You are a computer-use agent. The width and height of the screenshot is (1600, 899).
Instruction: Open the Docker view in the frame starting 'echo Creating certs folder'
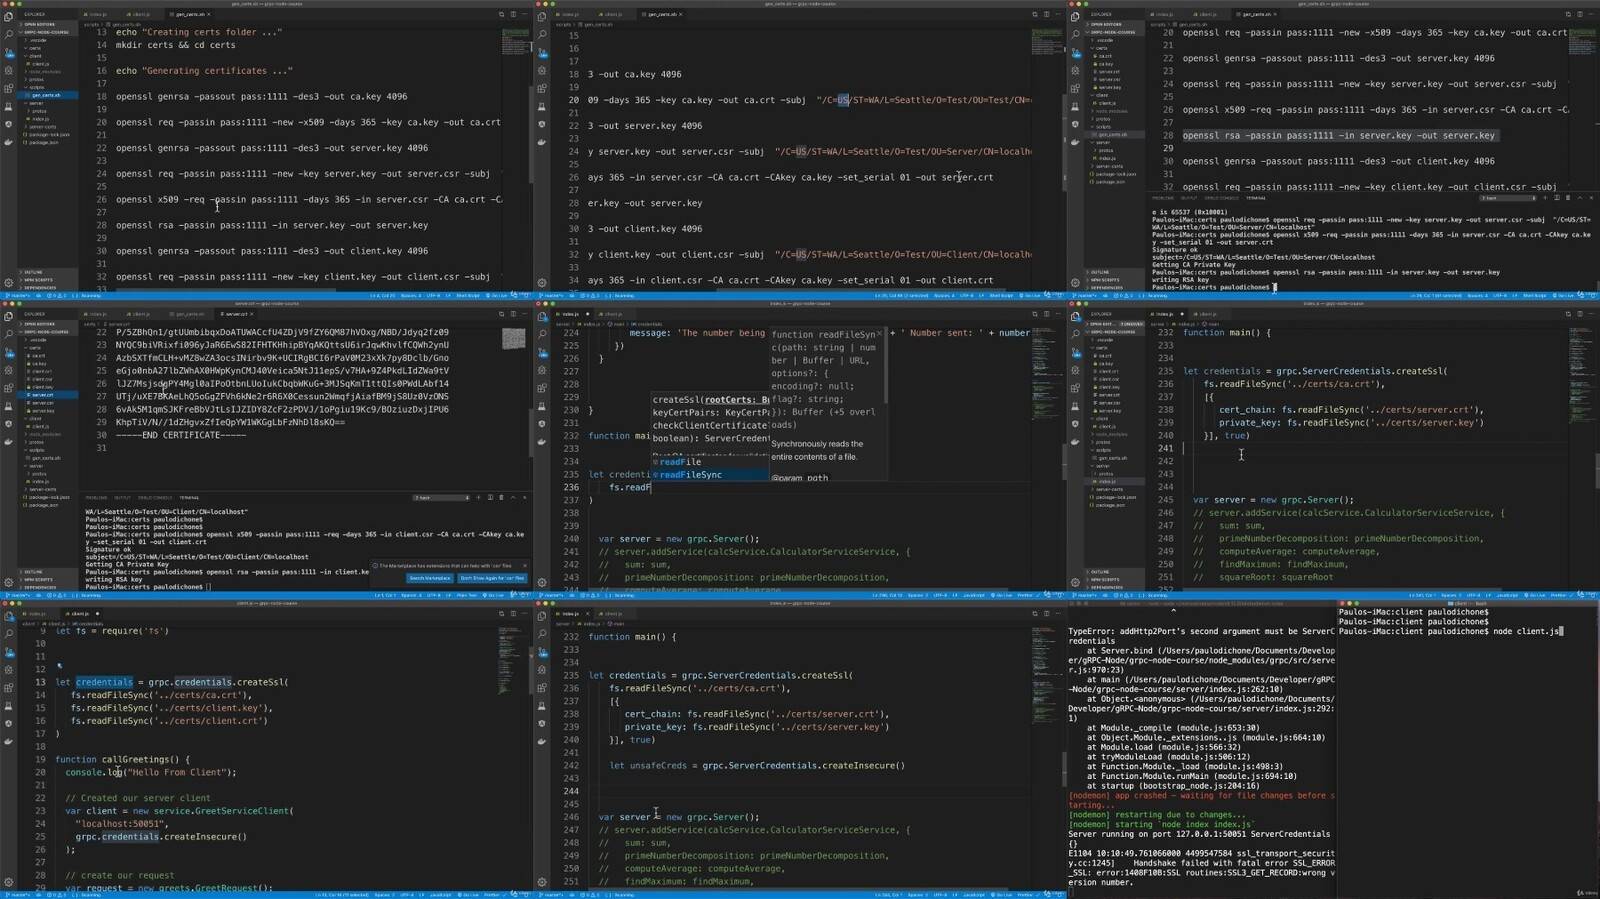click(x=8, y=142)
